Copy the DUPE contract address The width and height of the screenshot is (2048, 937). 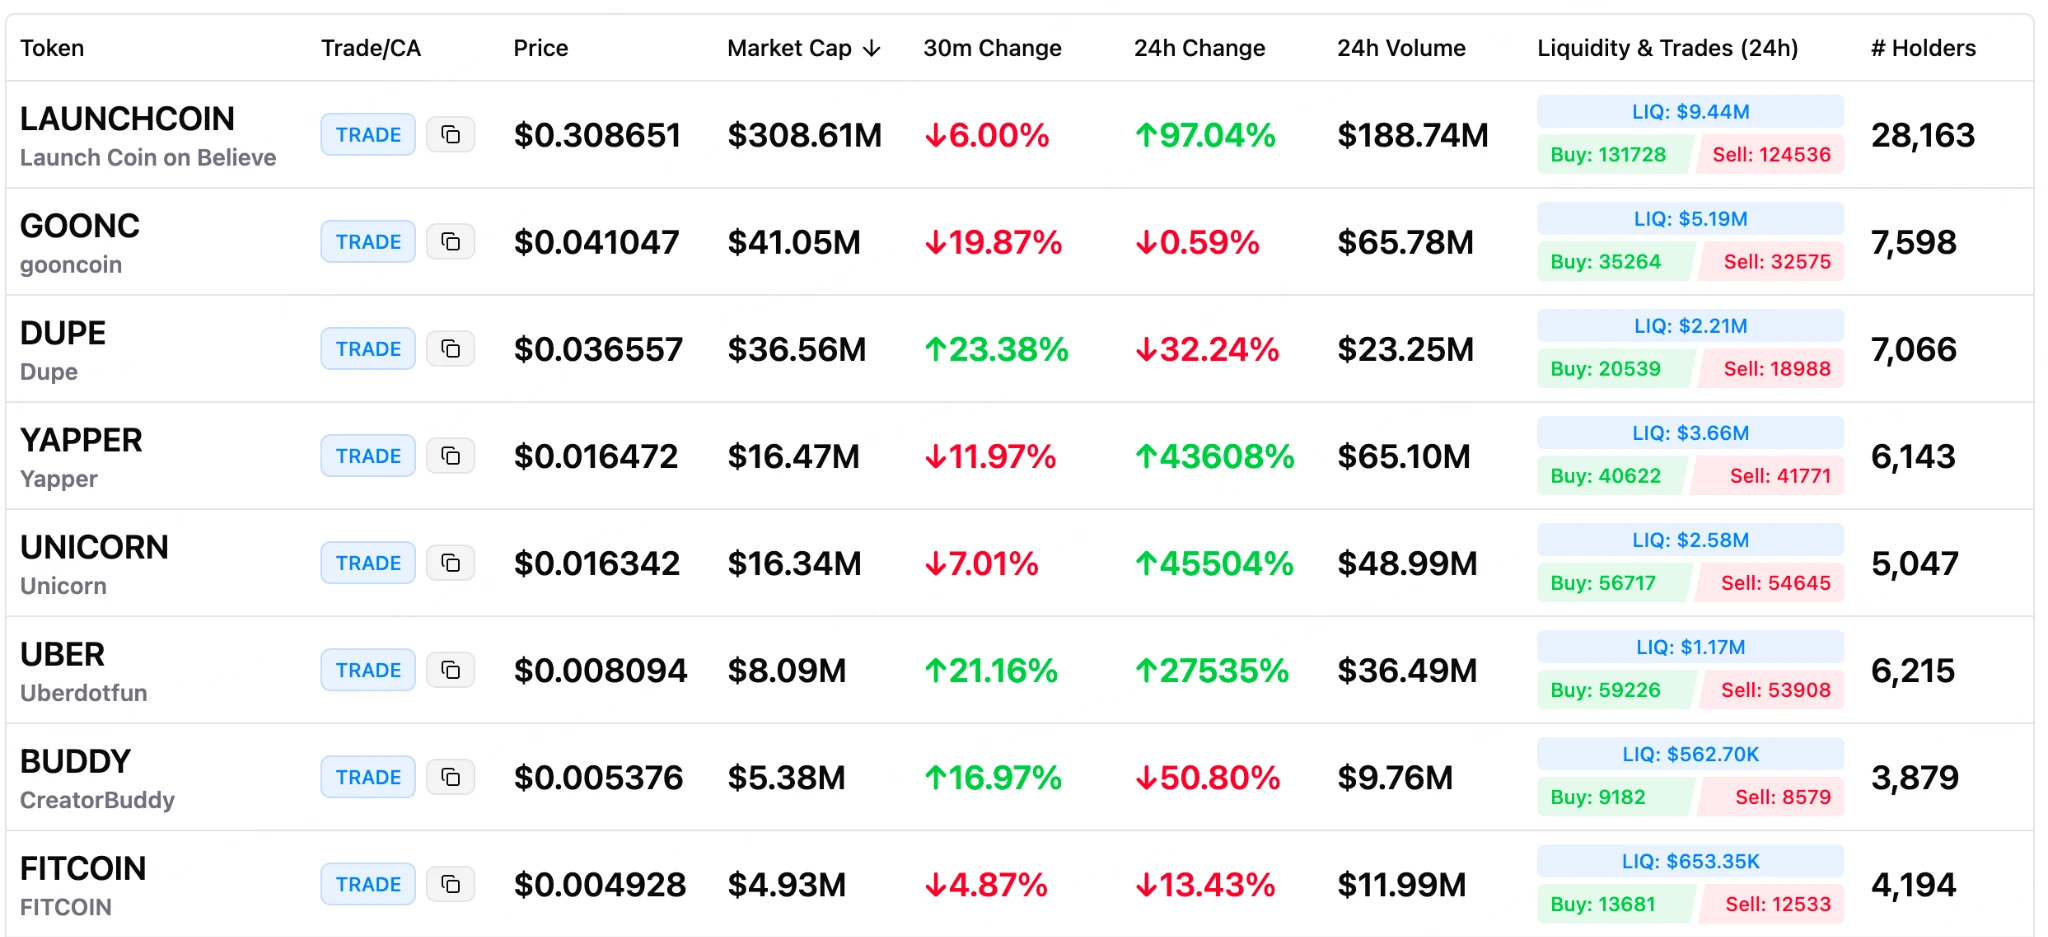pyautogui.click(x=450, y=349)
